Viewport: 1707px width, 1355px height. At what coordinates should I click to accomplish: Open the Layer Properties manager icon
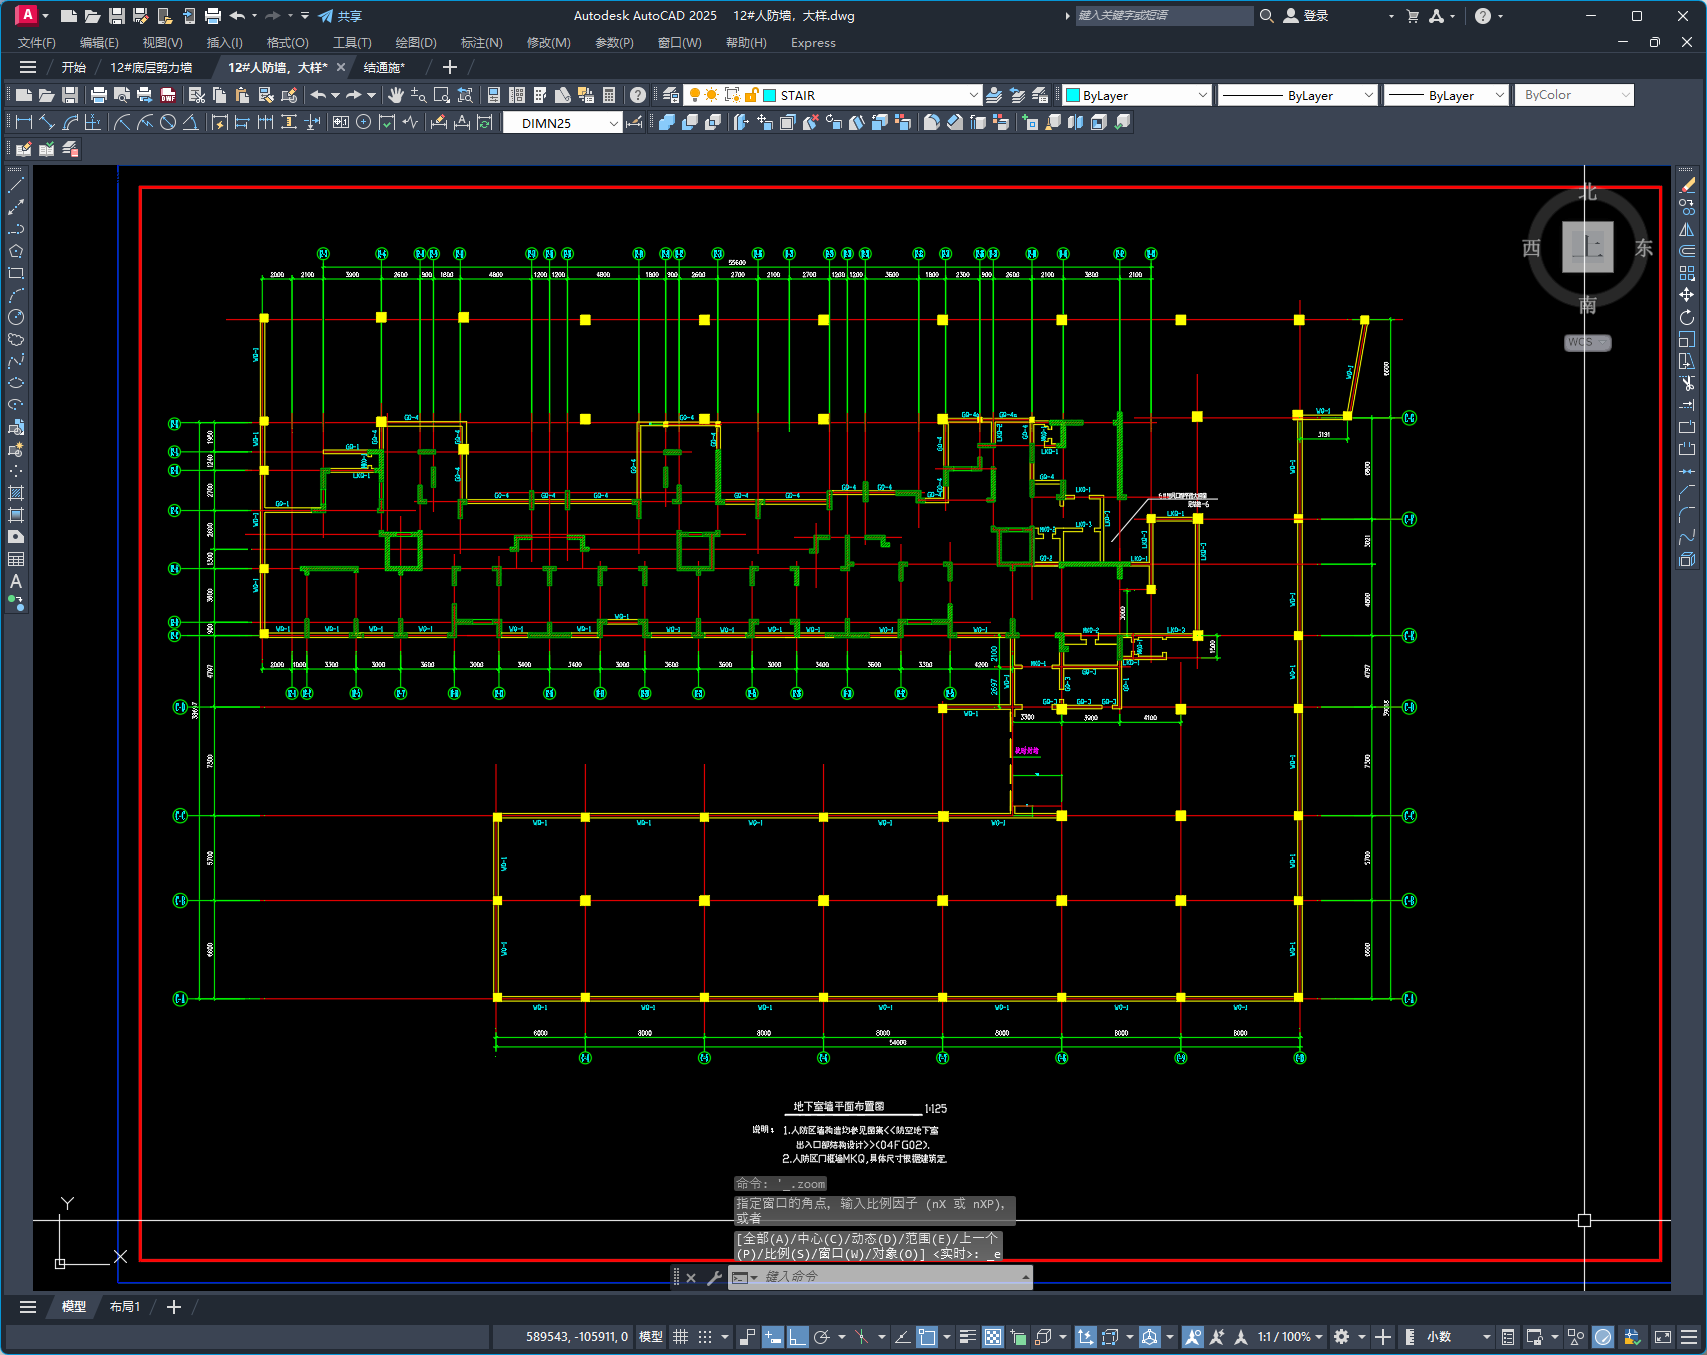671,95
